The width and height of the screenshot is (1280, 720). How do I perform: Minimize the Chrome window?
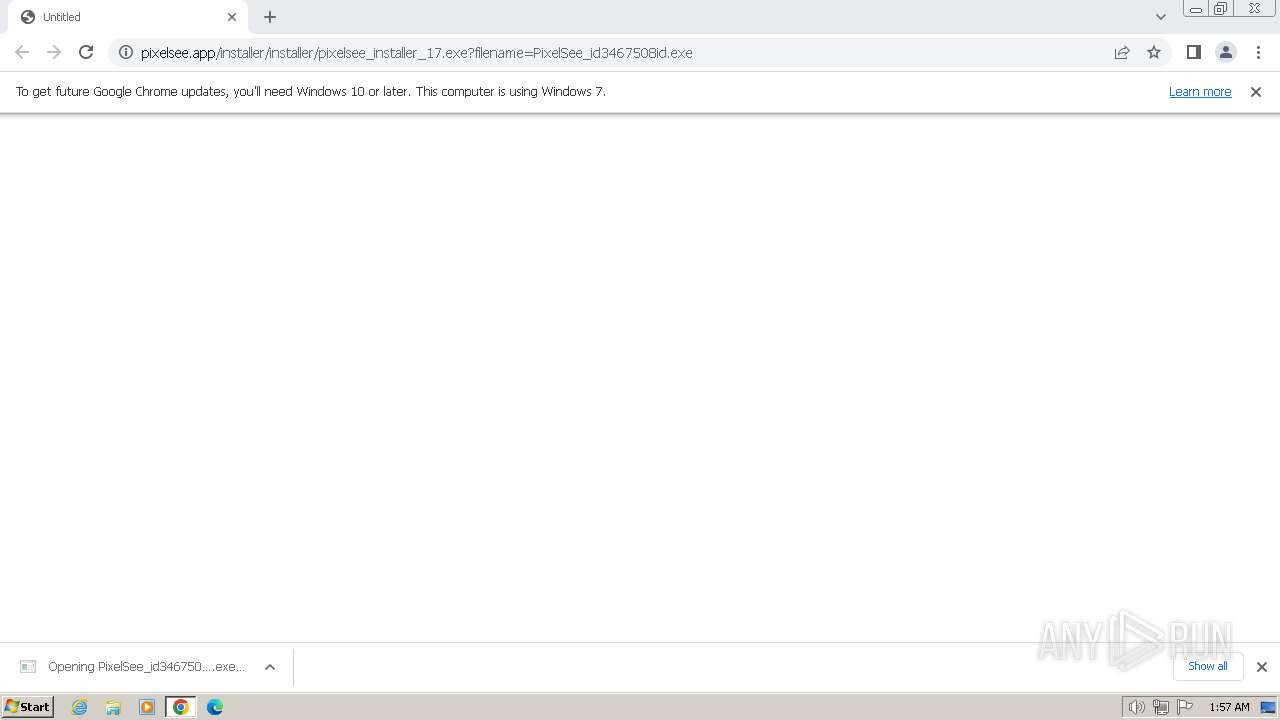(1196, 9)
